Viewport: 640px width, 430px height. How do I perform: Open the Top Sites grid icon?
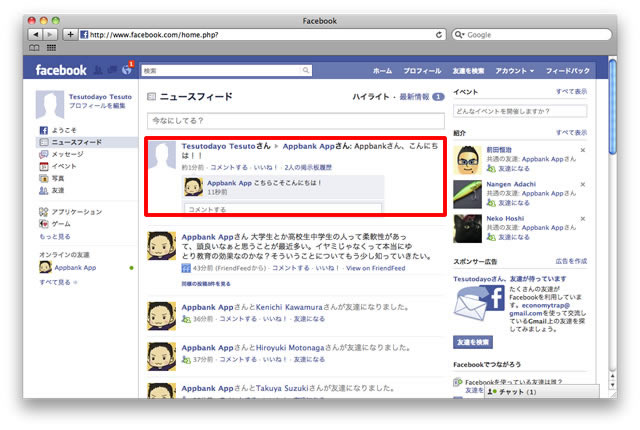pyautogui.click(x=51, y=48)
